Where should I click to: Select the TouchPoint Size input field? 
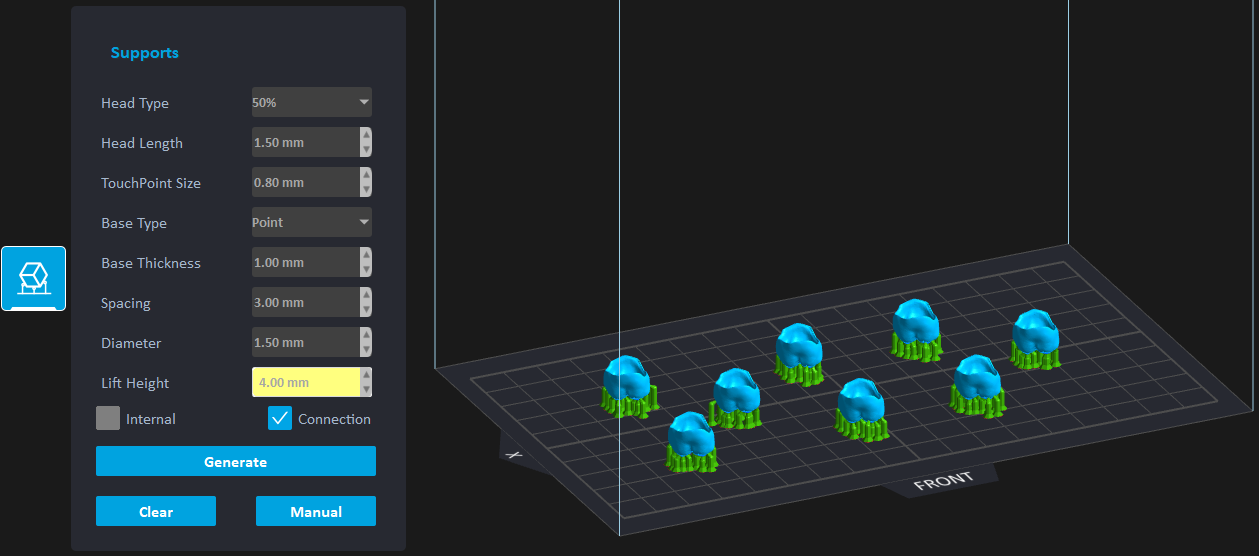(304, 182)
